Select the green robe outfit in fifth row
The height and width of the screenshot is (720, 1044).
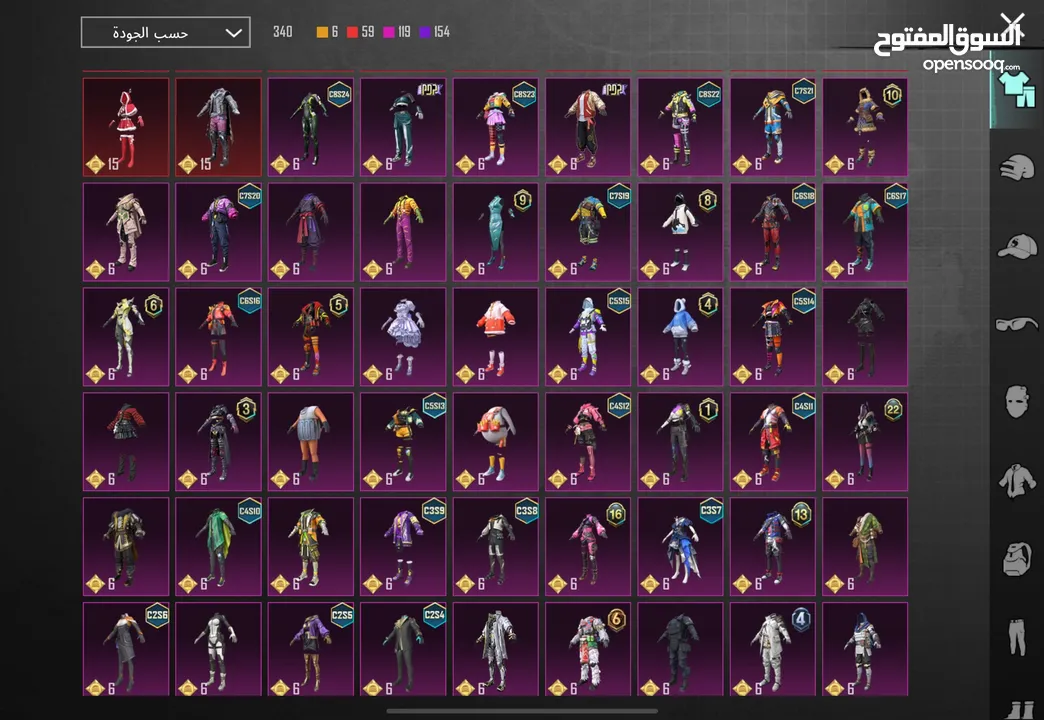(865, 546)
